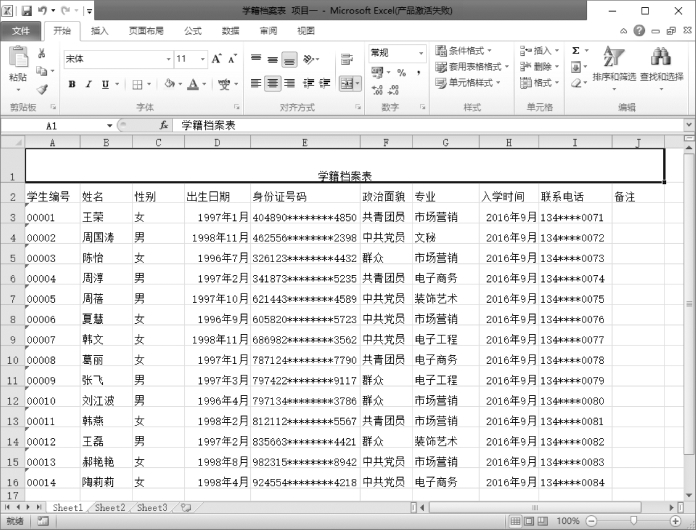Viewport: 696px width, 530px height.
Task: Decrease font size with small A icon
Action: click(x=233, y=59)
